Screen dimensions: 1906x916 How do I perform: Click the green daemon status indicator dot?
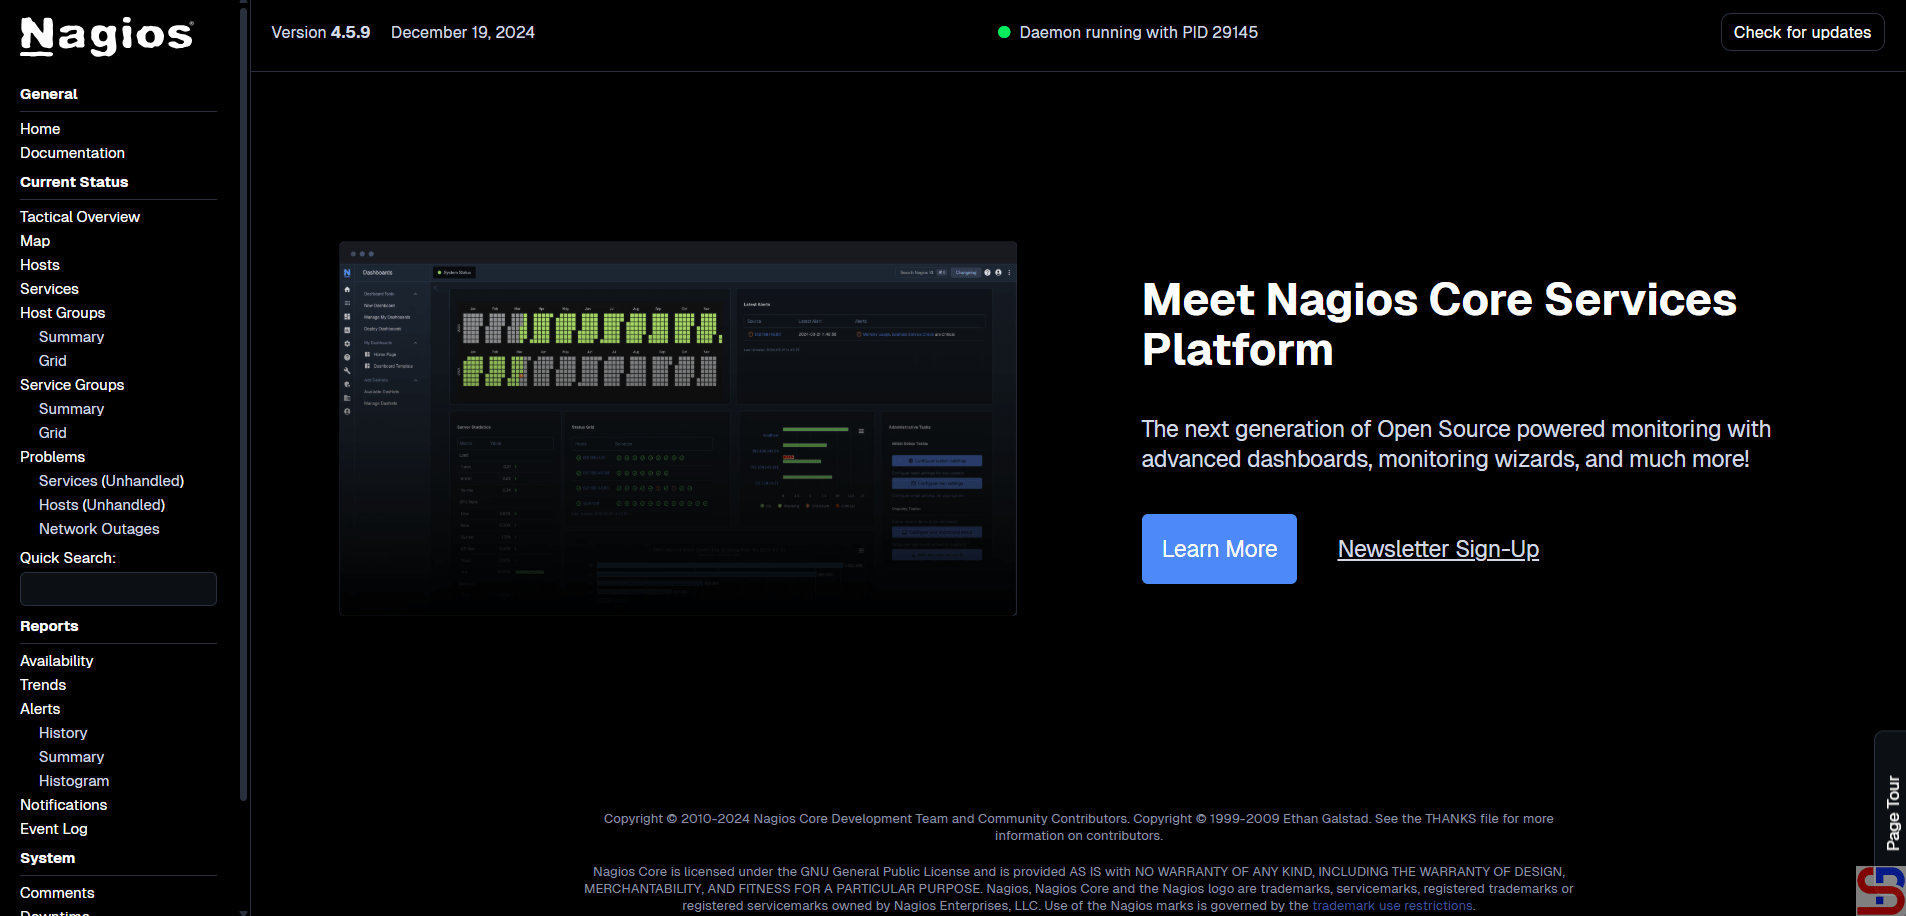pyautogui.click(x=1004, y=32)
